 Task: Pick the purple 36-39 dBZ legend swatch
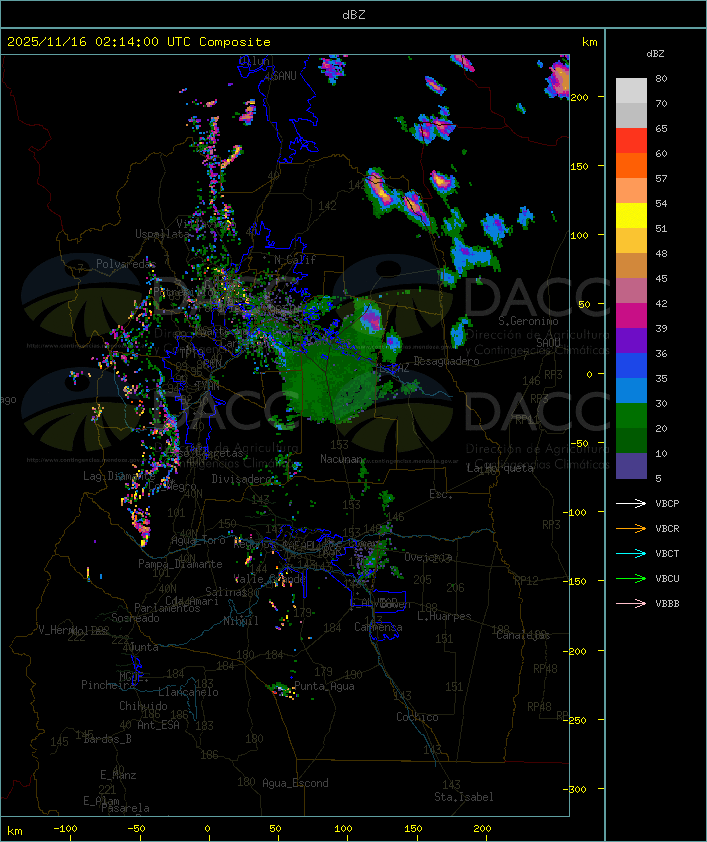pos(631,341)
